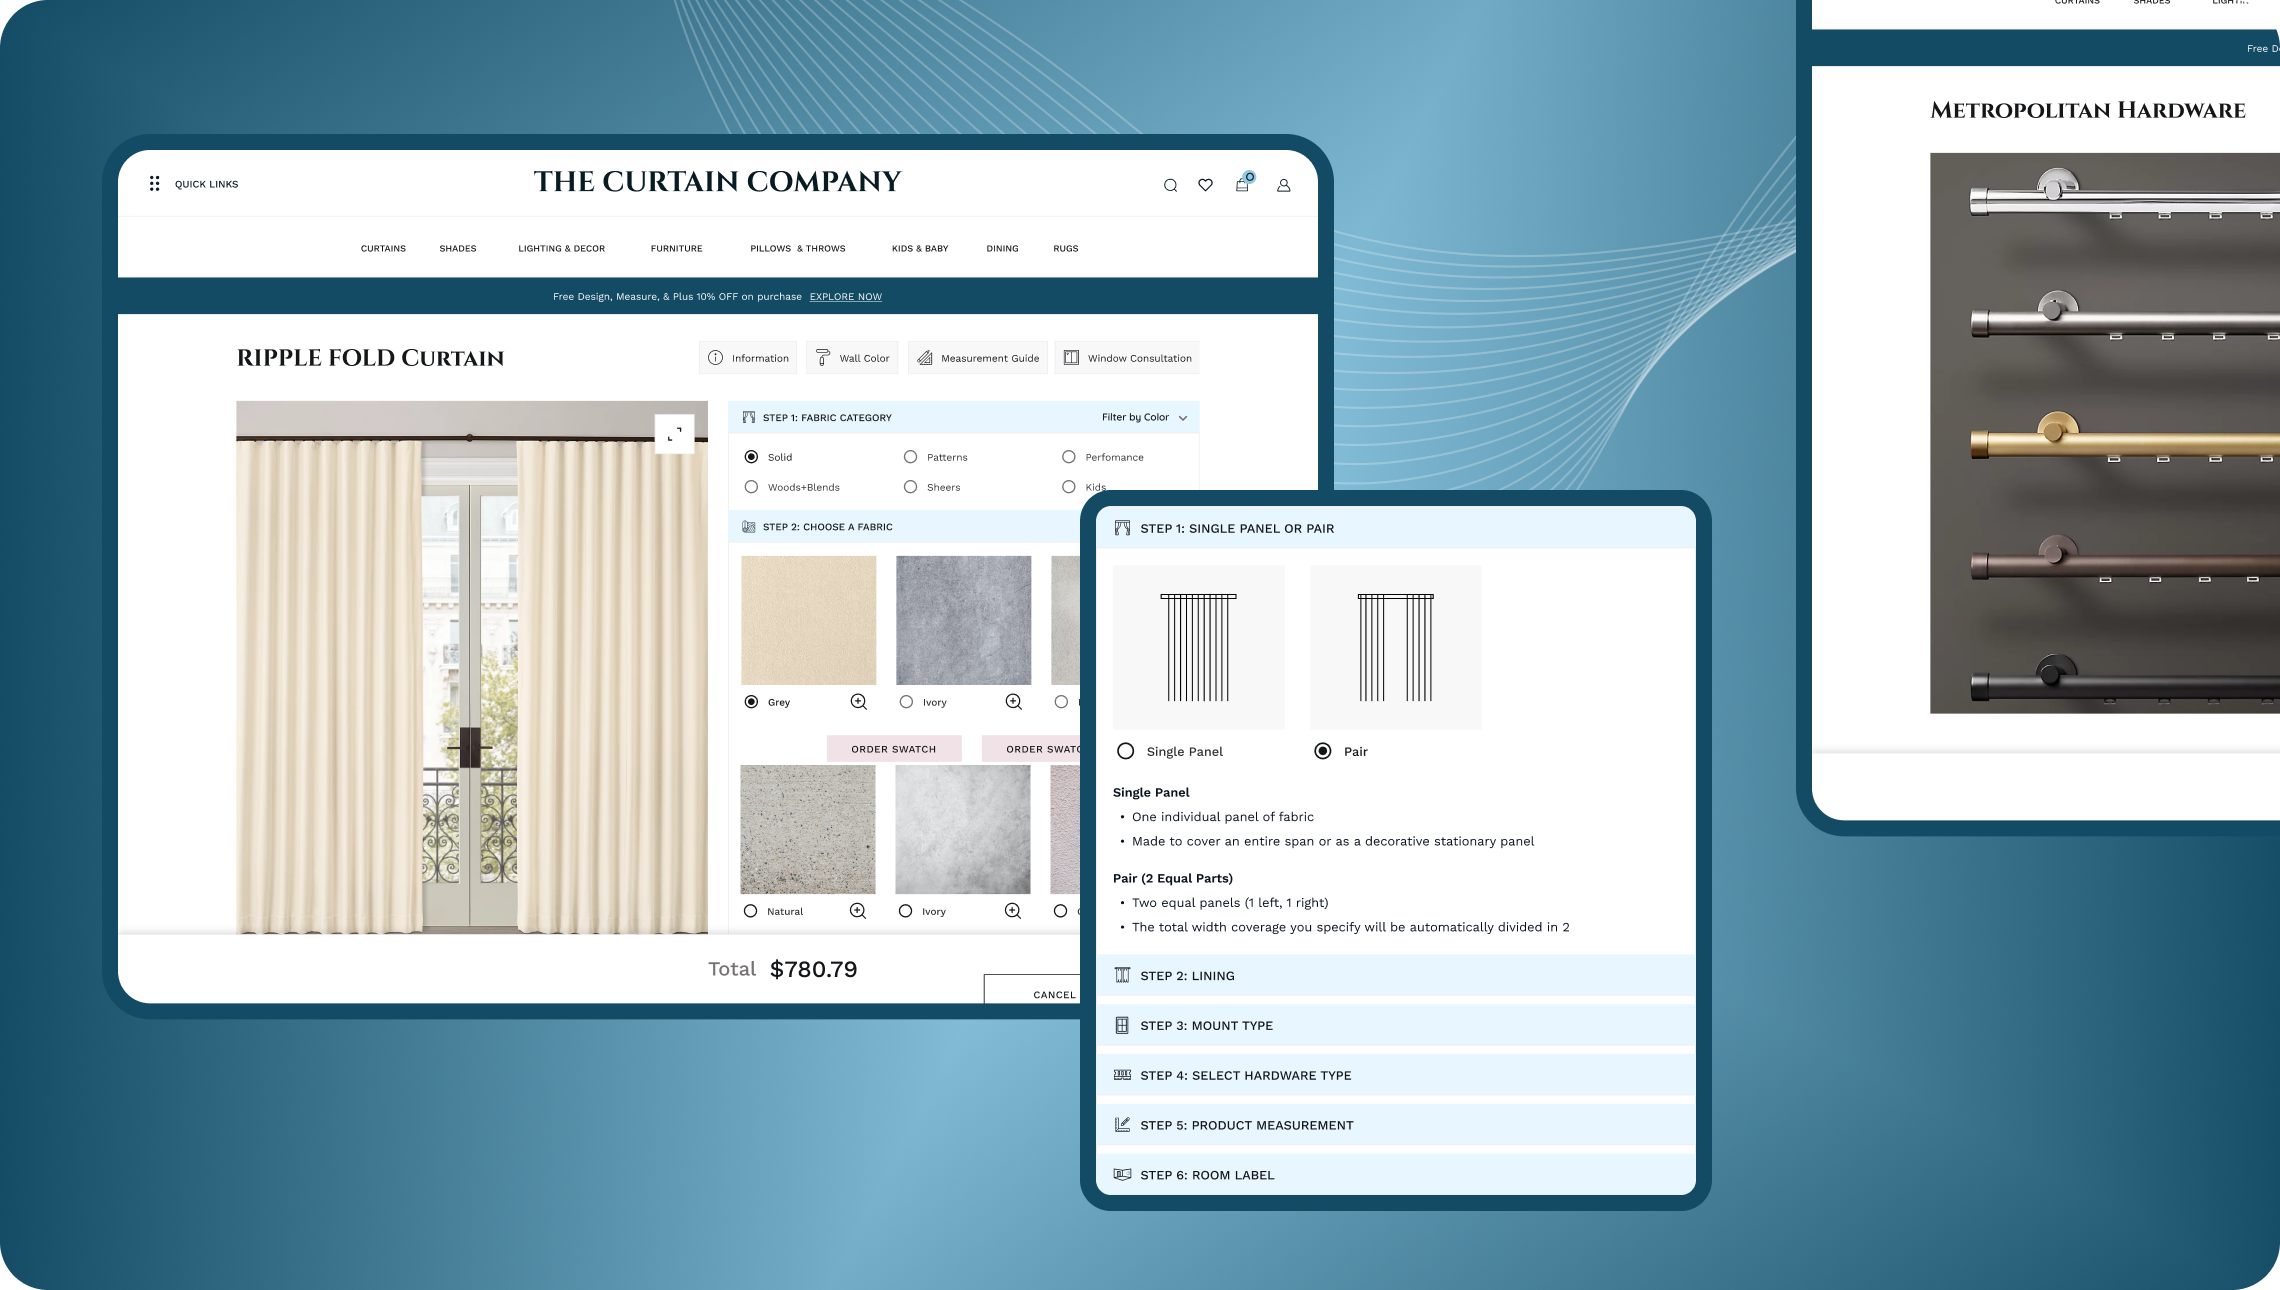Image resolution: width=2280 pixels, height=1290 pixels.
Task: Open the Pillows & Throws menu item
Action: point(797,249)
